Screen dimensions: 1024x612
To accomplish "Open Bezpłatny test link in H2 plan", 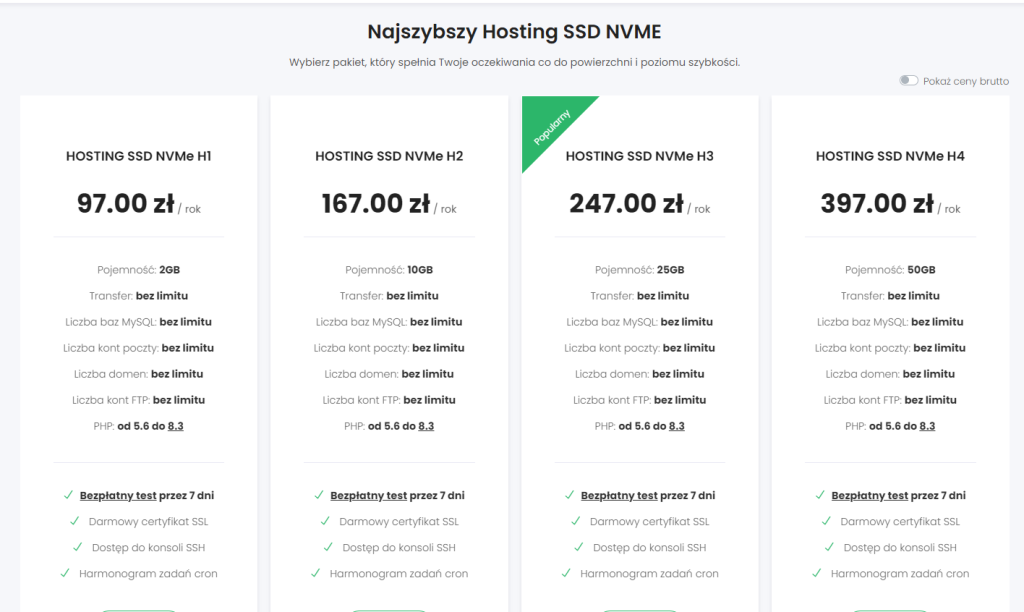I will point(368,495).
